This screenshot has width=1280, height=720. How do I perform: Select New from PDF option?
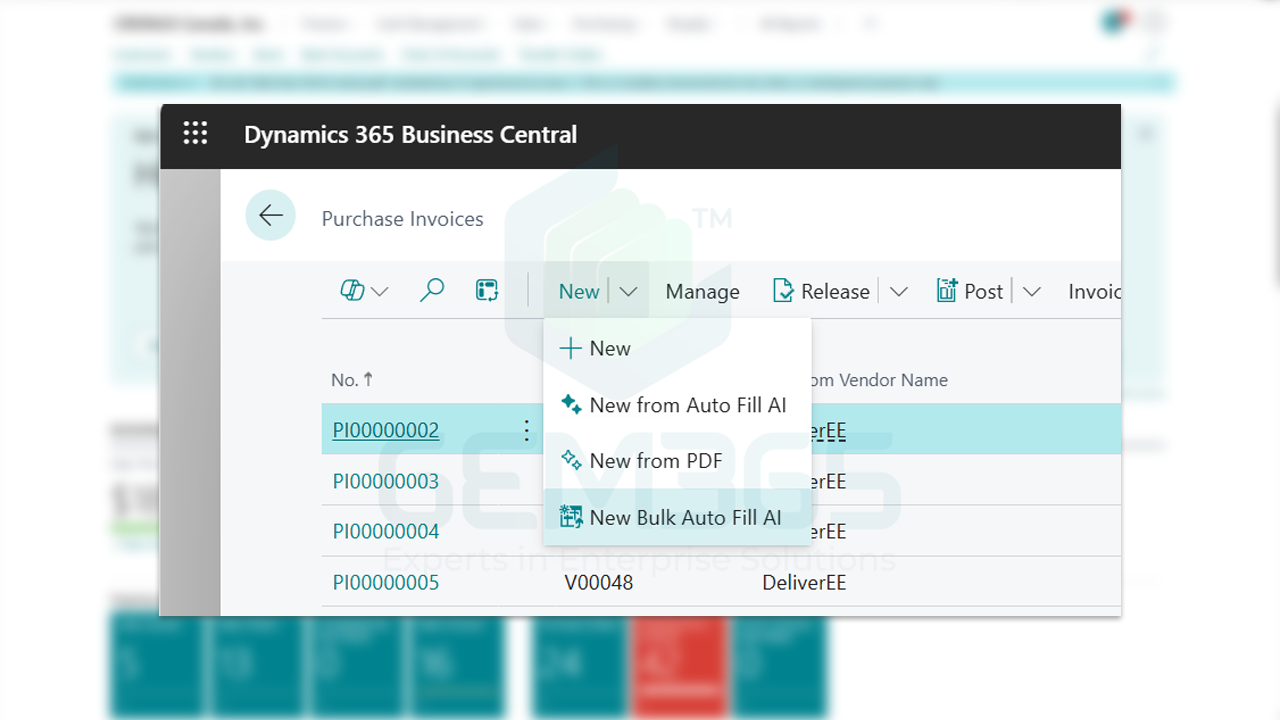[x=677, y=461]
